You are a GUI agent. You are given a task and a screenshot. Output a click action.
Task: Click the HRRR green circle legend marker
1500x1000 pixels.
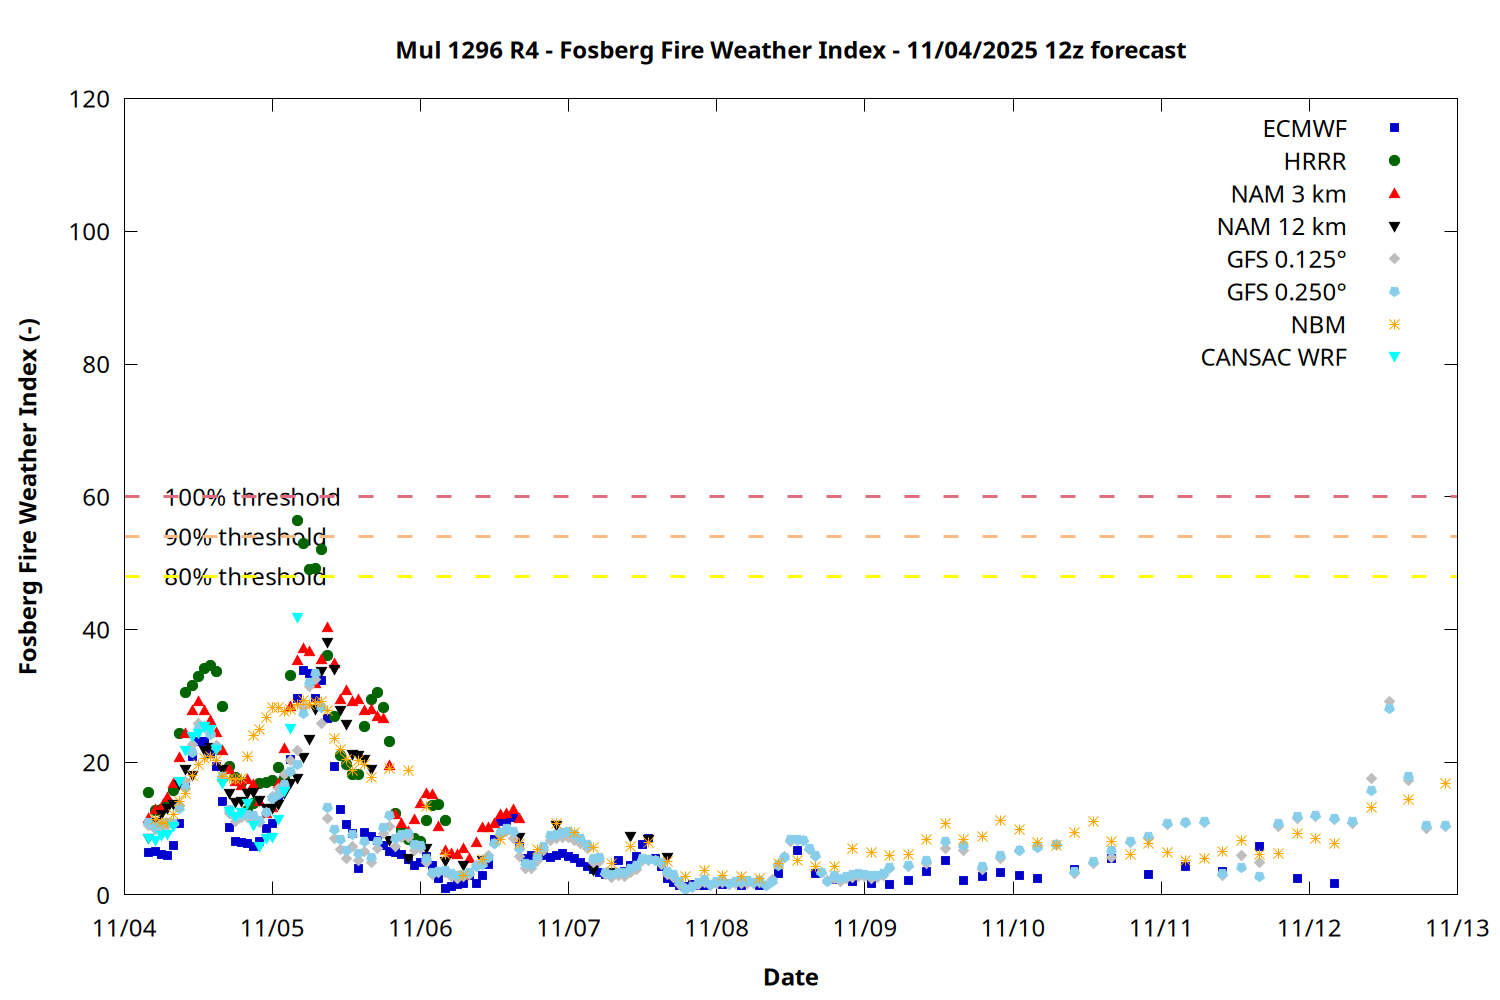(x=1394, y=161)
